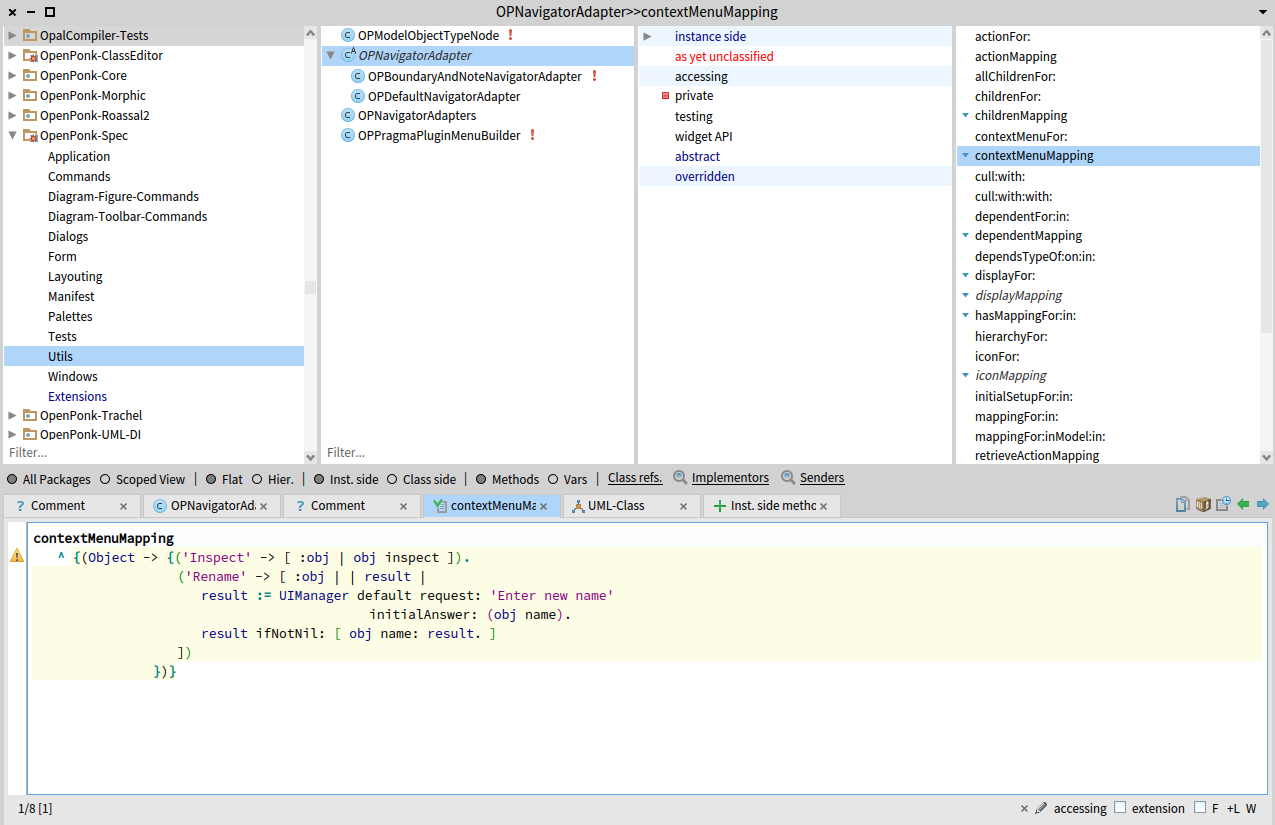
Task: Click the red square icon beside private protocol
Action: coord(665,96)
